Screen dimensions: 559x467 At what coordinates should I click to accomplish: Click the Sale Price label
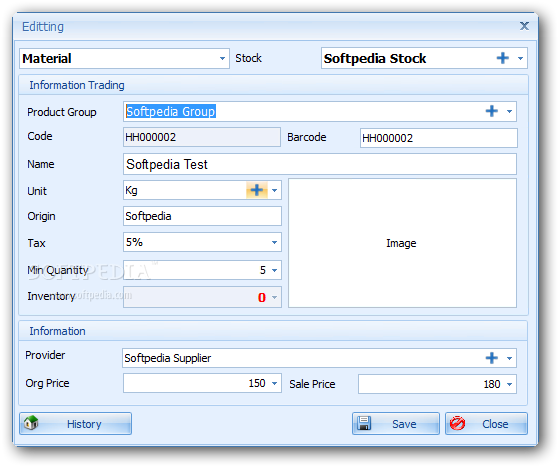312,384
